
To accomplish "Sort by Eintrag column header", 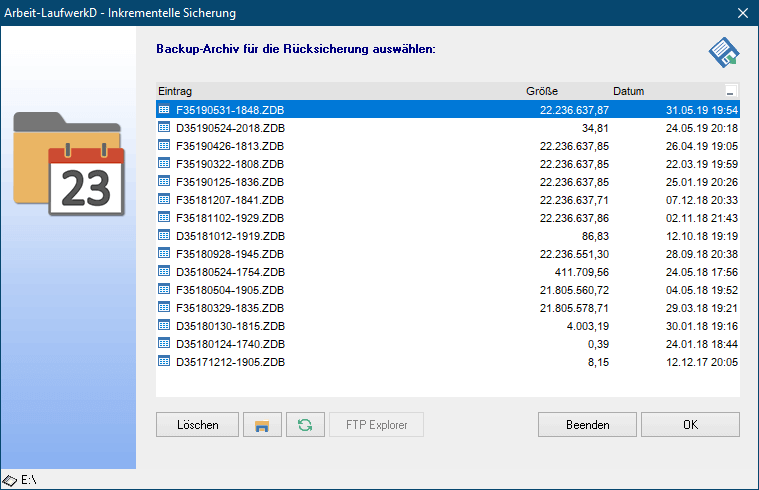I will (x=175, y=91).
